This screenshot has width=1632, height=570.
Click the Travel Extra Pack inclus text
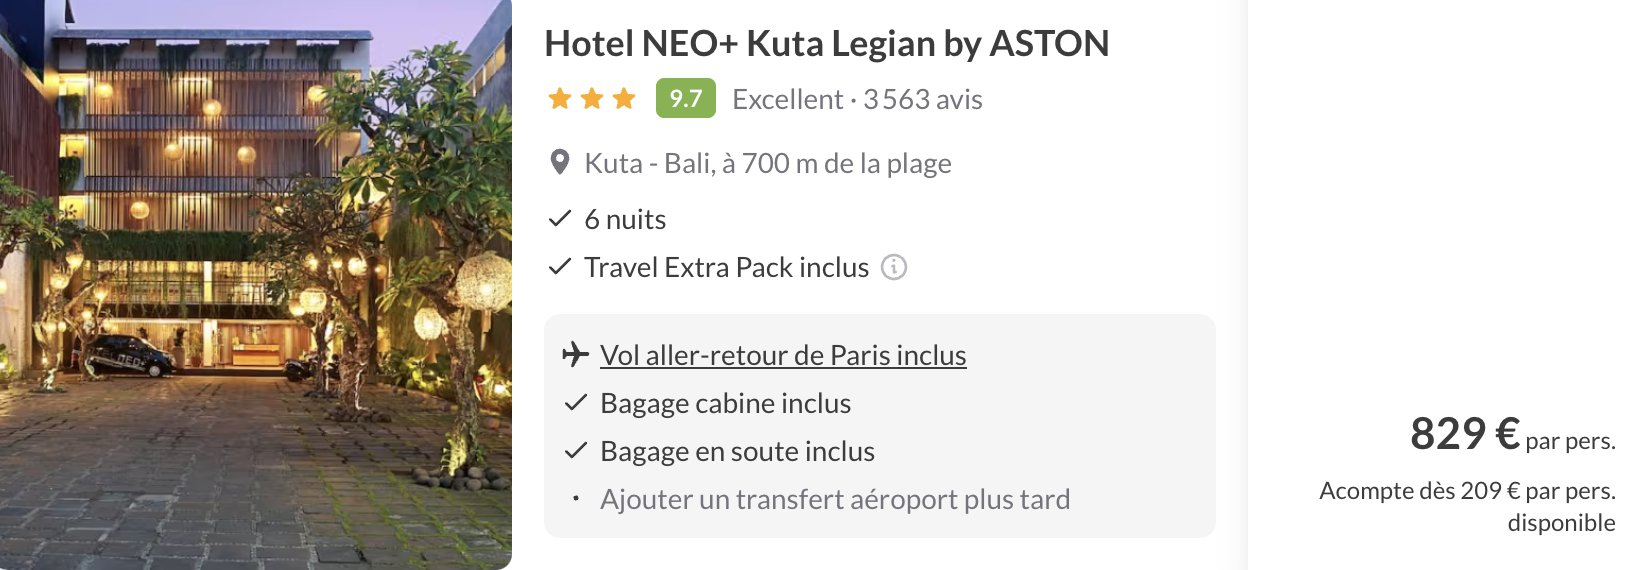pos(726,268)
